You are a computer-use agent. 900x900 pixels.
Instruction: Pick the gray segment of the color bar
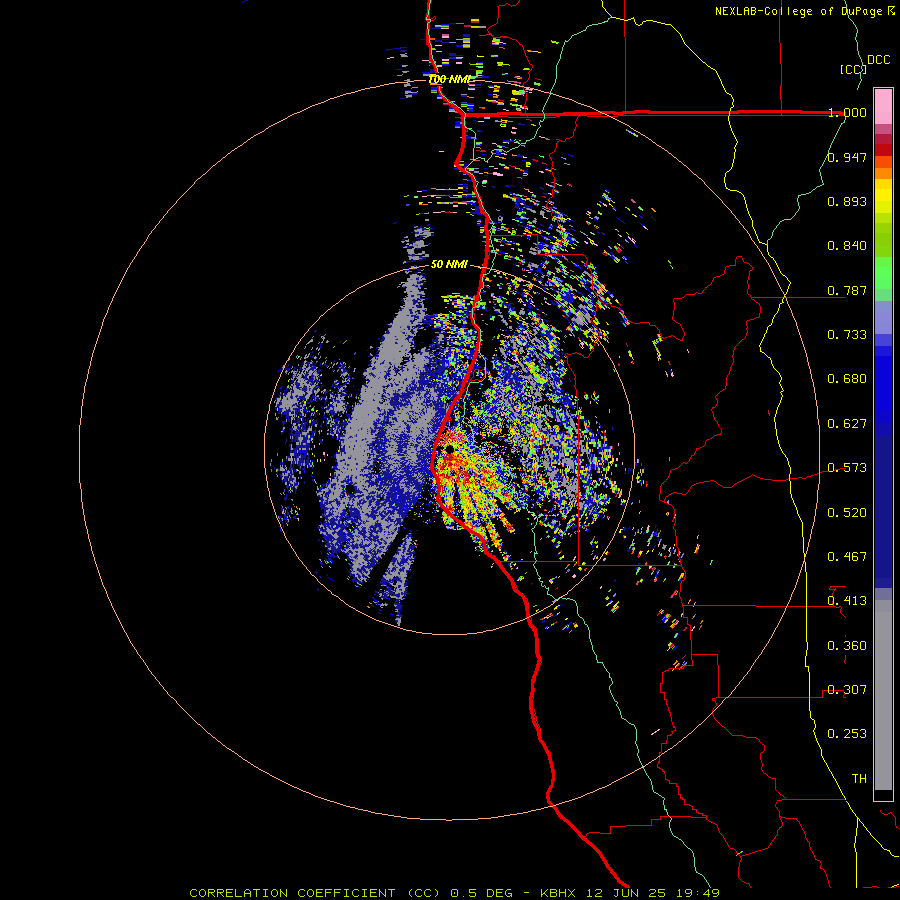coord(883,695)
